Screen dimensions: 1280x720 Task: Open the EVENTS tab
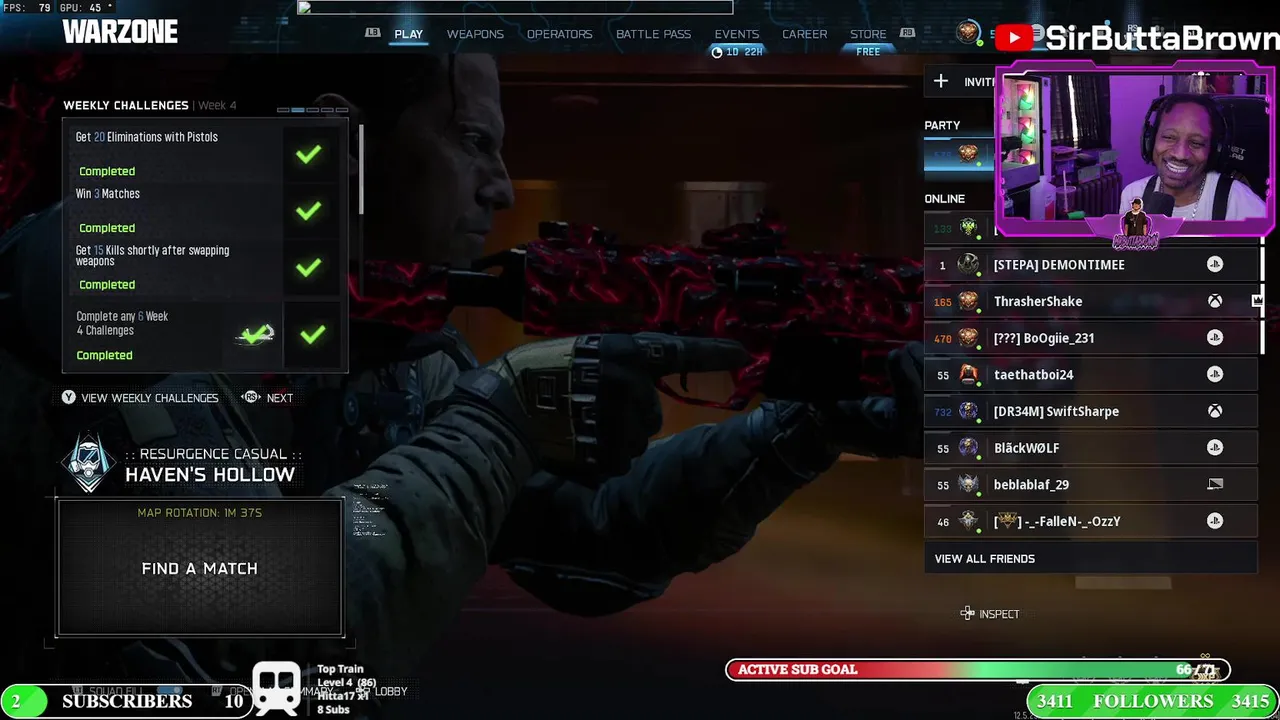click(736, 34)
